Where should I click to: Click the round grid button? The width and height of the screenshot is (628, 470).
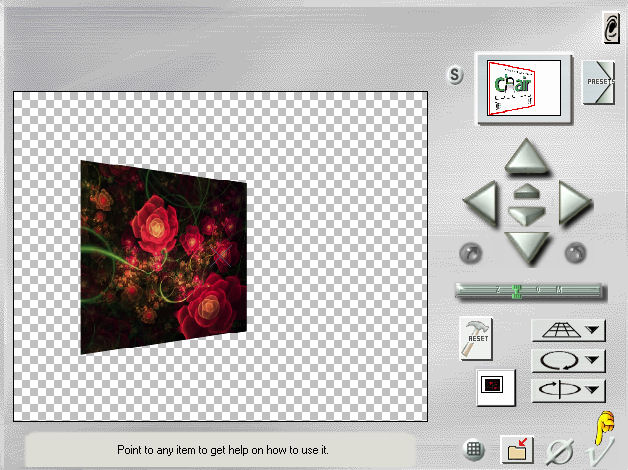click(x=473, y=449)
